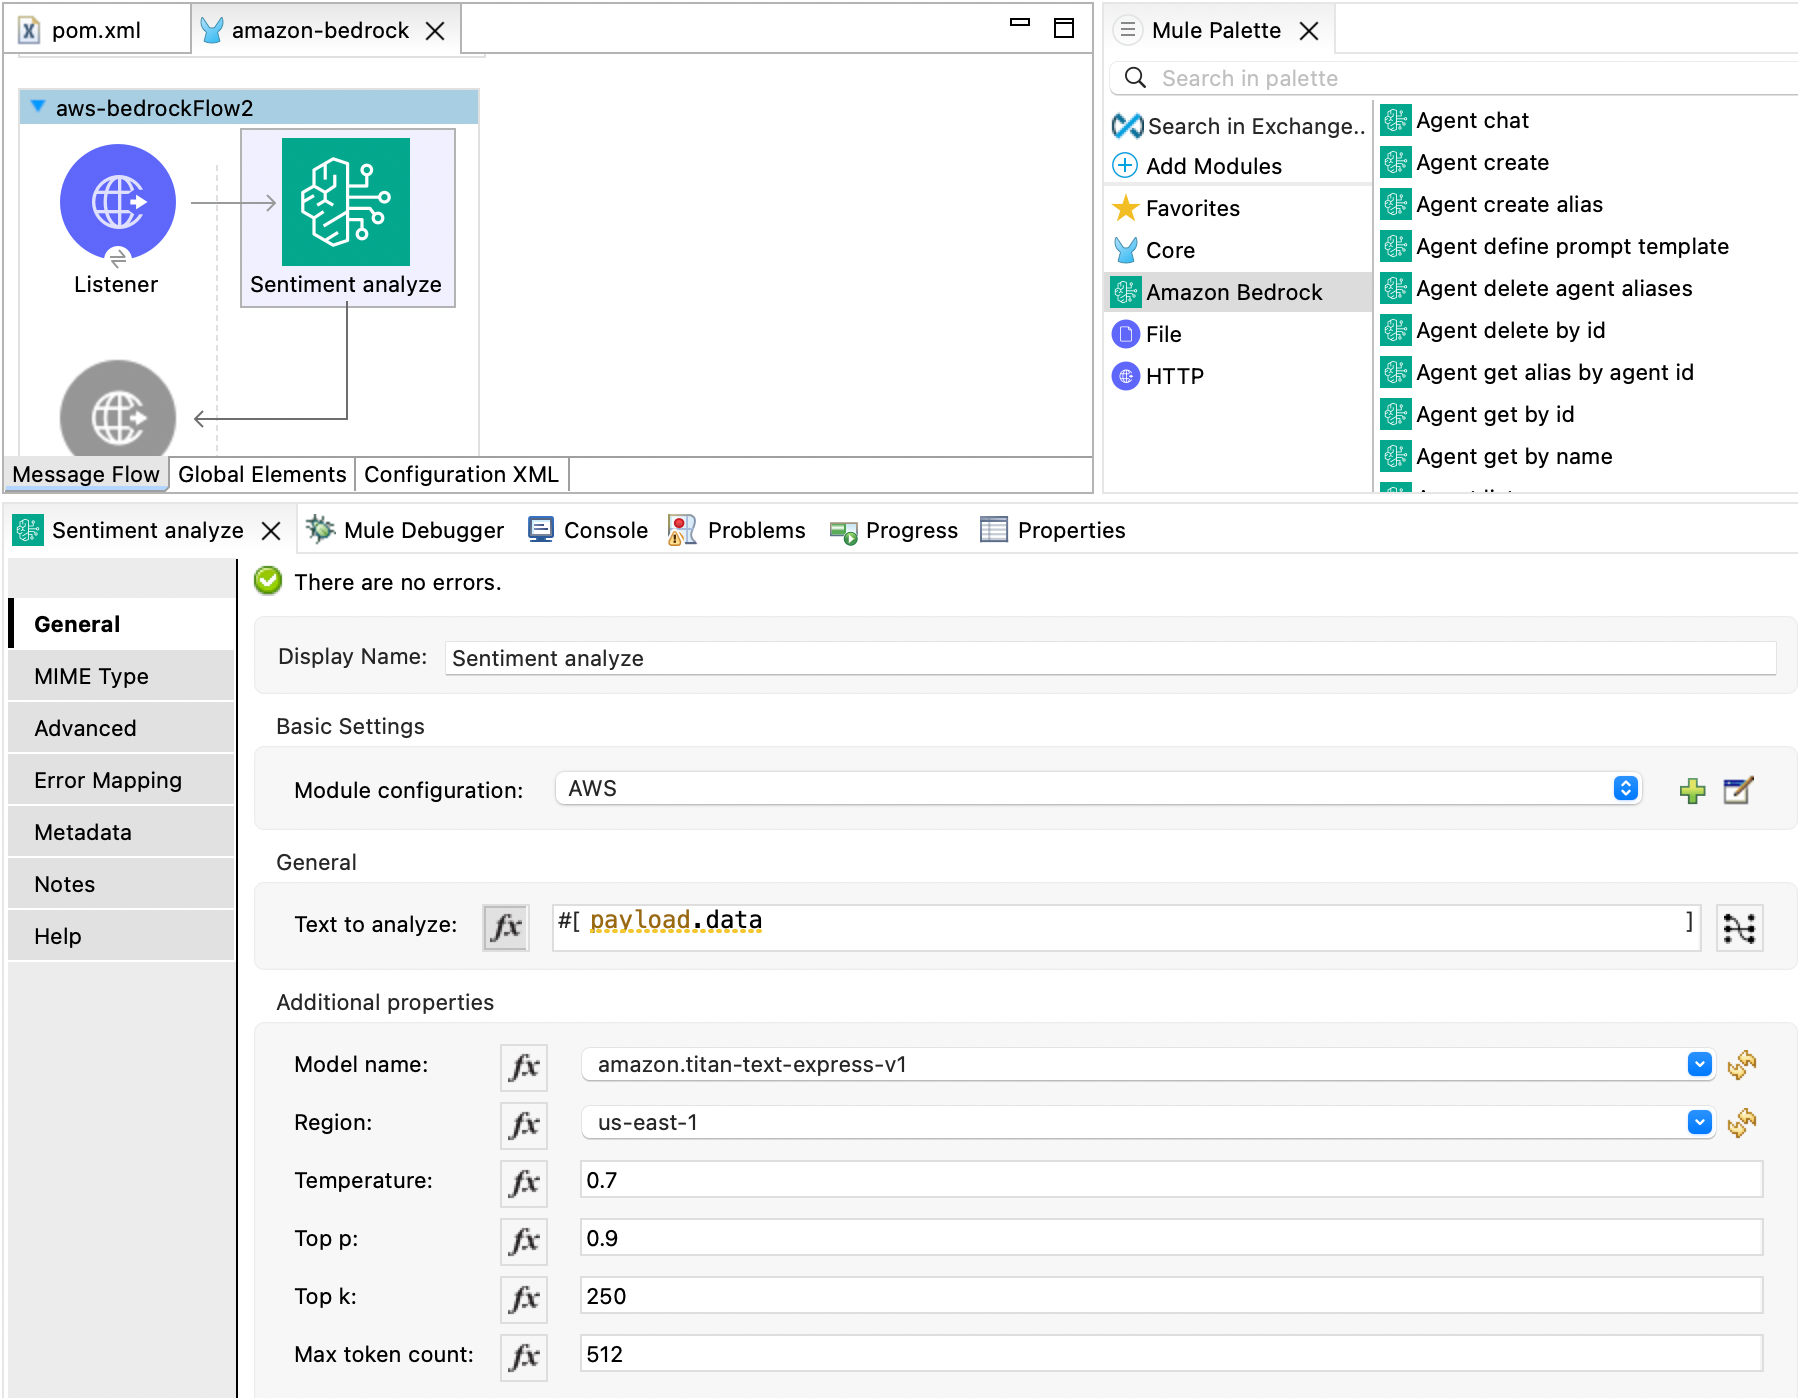
Task: Refresh Region values
Action: [x=1741, y=1123]
